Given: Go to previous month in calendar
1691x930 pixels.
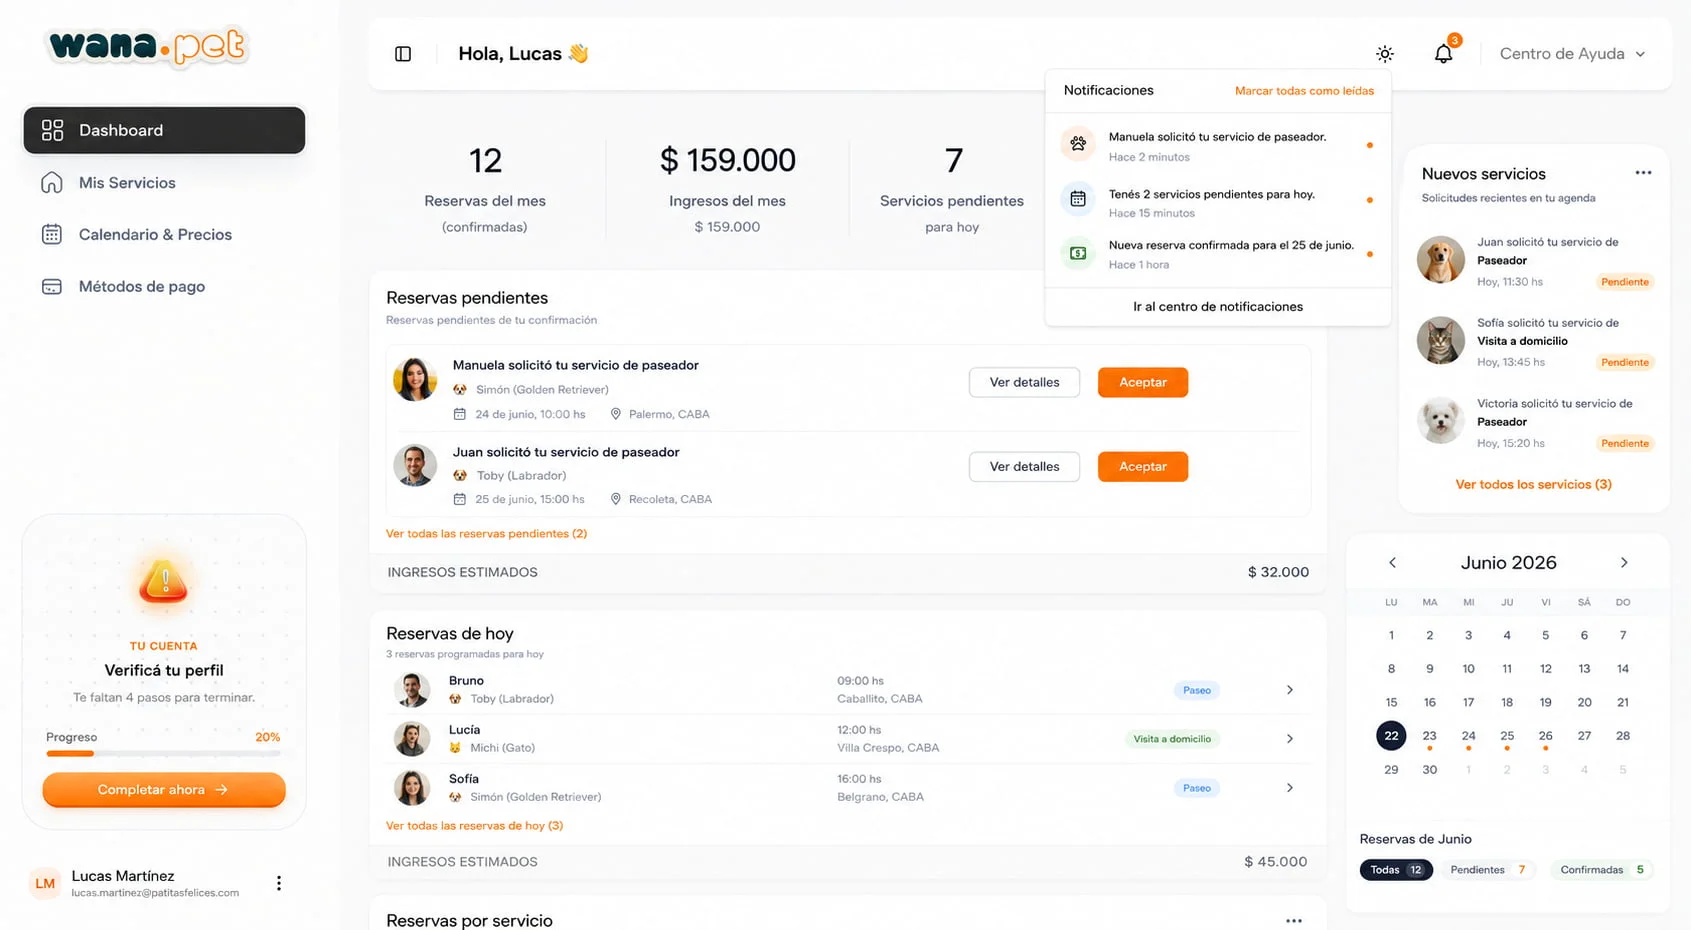Looking at the screenshot, I should point(1392,563).
